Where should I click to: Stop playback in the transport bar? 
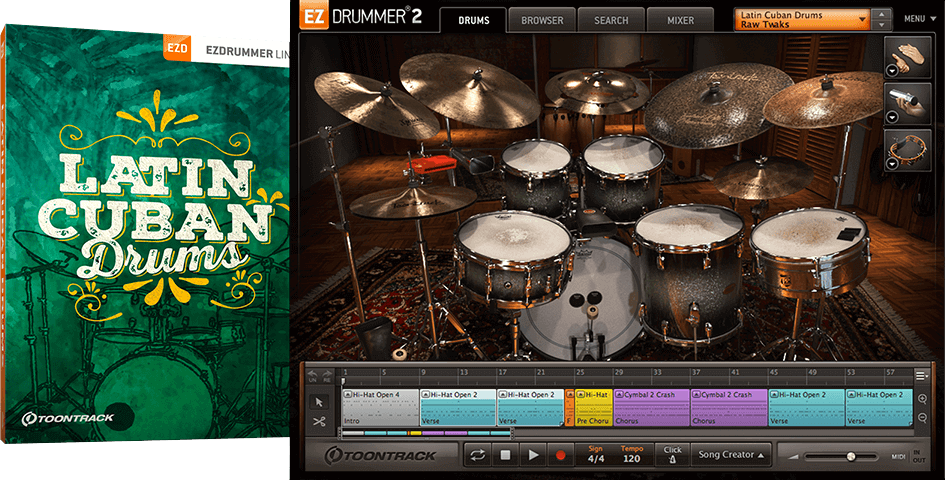tap(505, 455)
